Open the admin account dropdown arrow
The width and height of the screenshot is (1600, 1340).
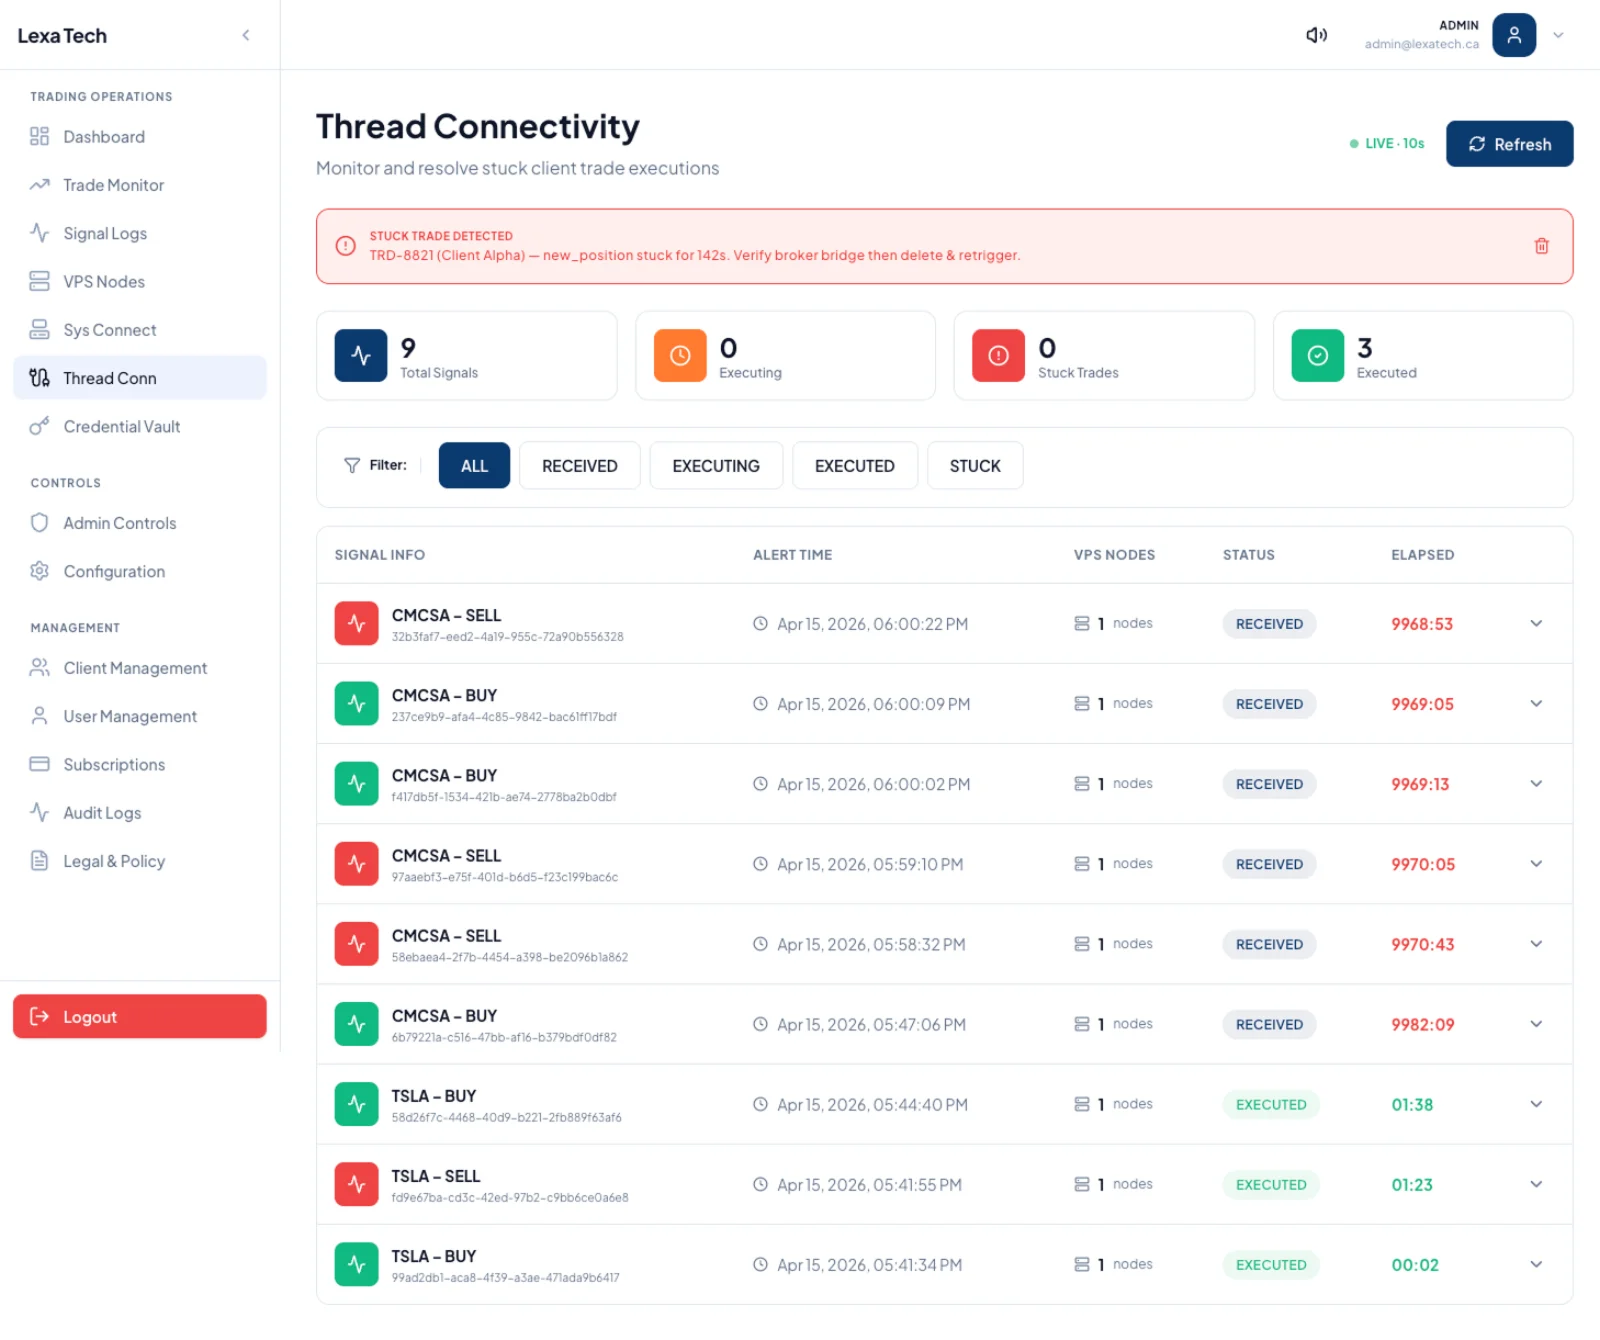[x=1558, y=35]
